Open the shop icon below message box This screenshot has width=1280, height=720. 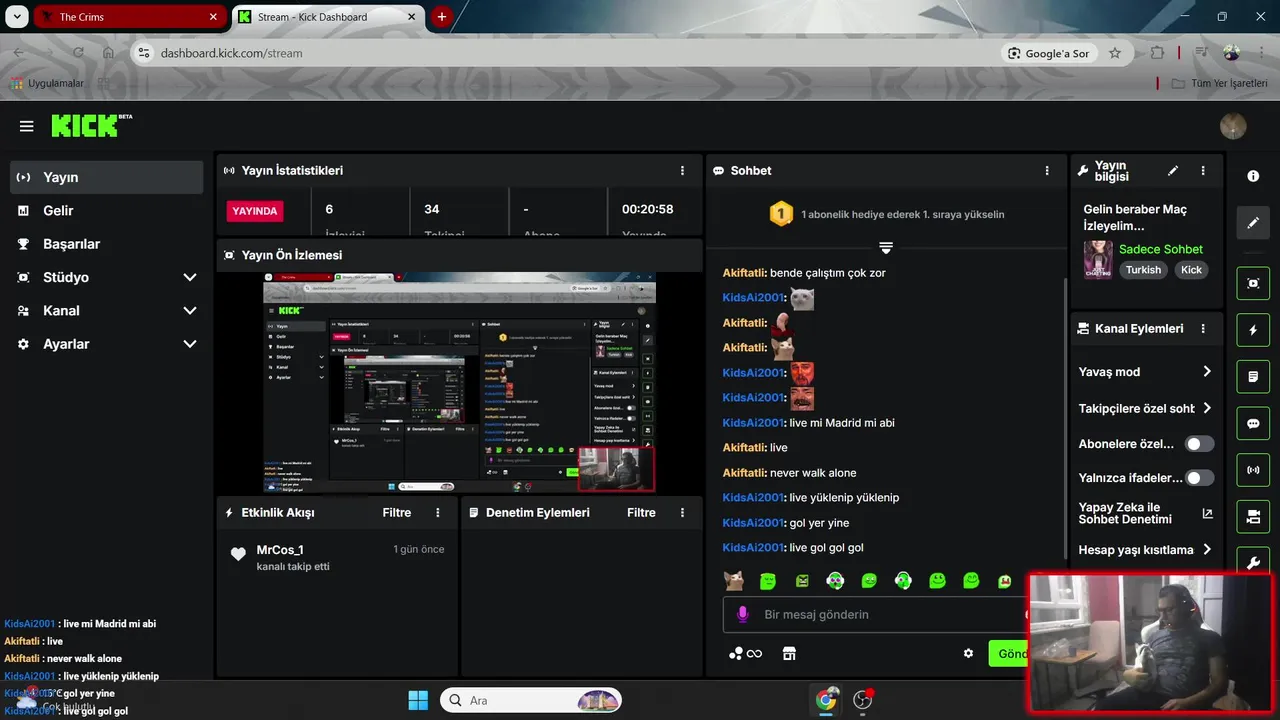click(789, 654)
